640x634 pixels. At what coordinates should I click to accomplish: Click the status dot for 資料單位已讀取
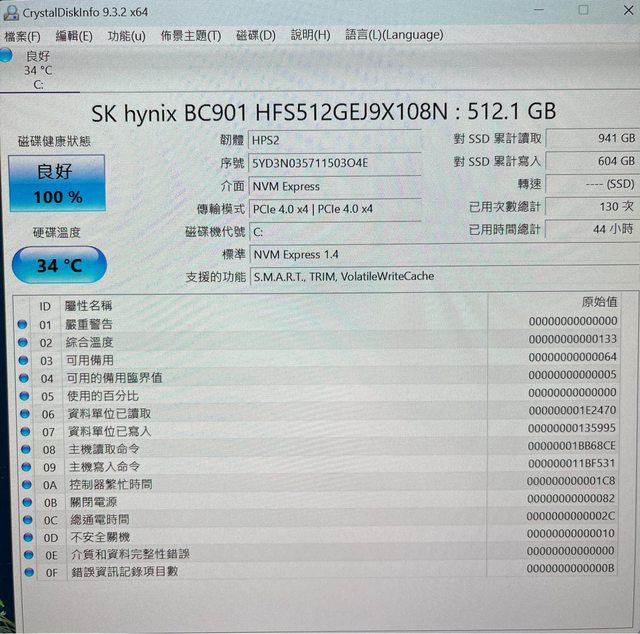tap(23, 413)
